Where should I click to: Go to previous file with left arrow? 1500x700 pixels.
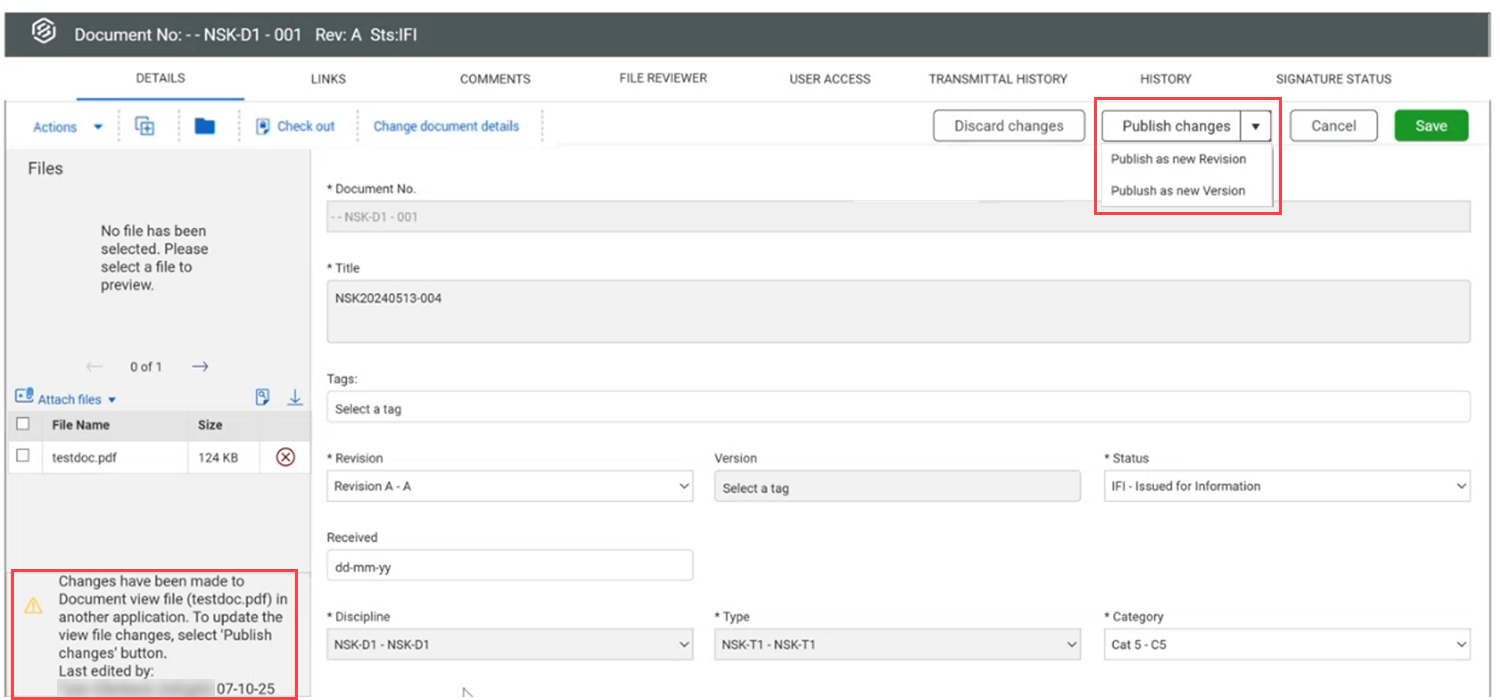[x=95, y=367]
